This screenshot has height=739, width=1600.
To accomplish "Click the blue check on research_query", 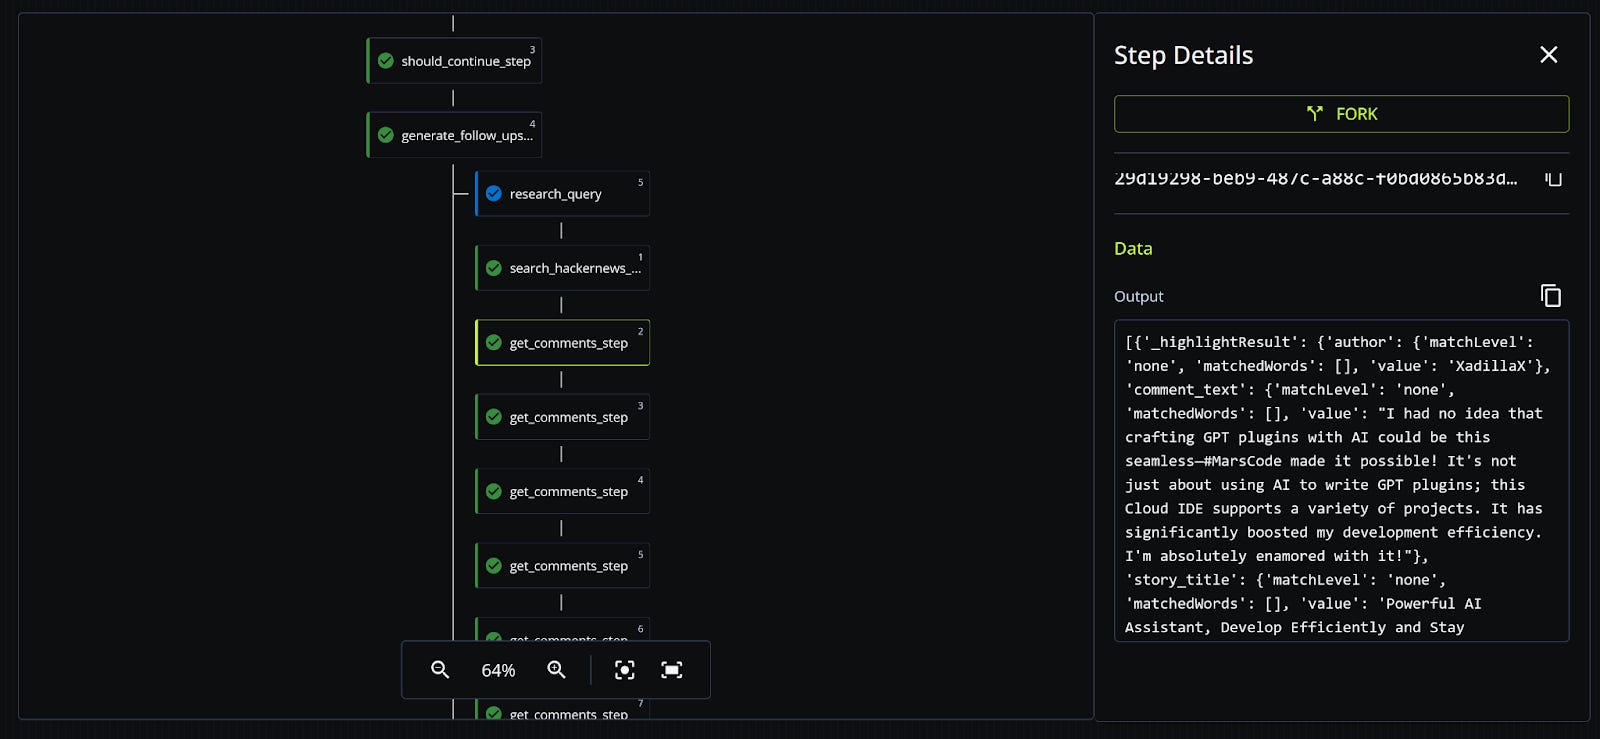I will [x=494, y=194].
